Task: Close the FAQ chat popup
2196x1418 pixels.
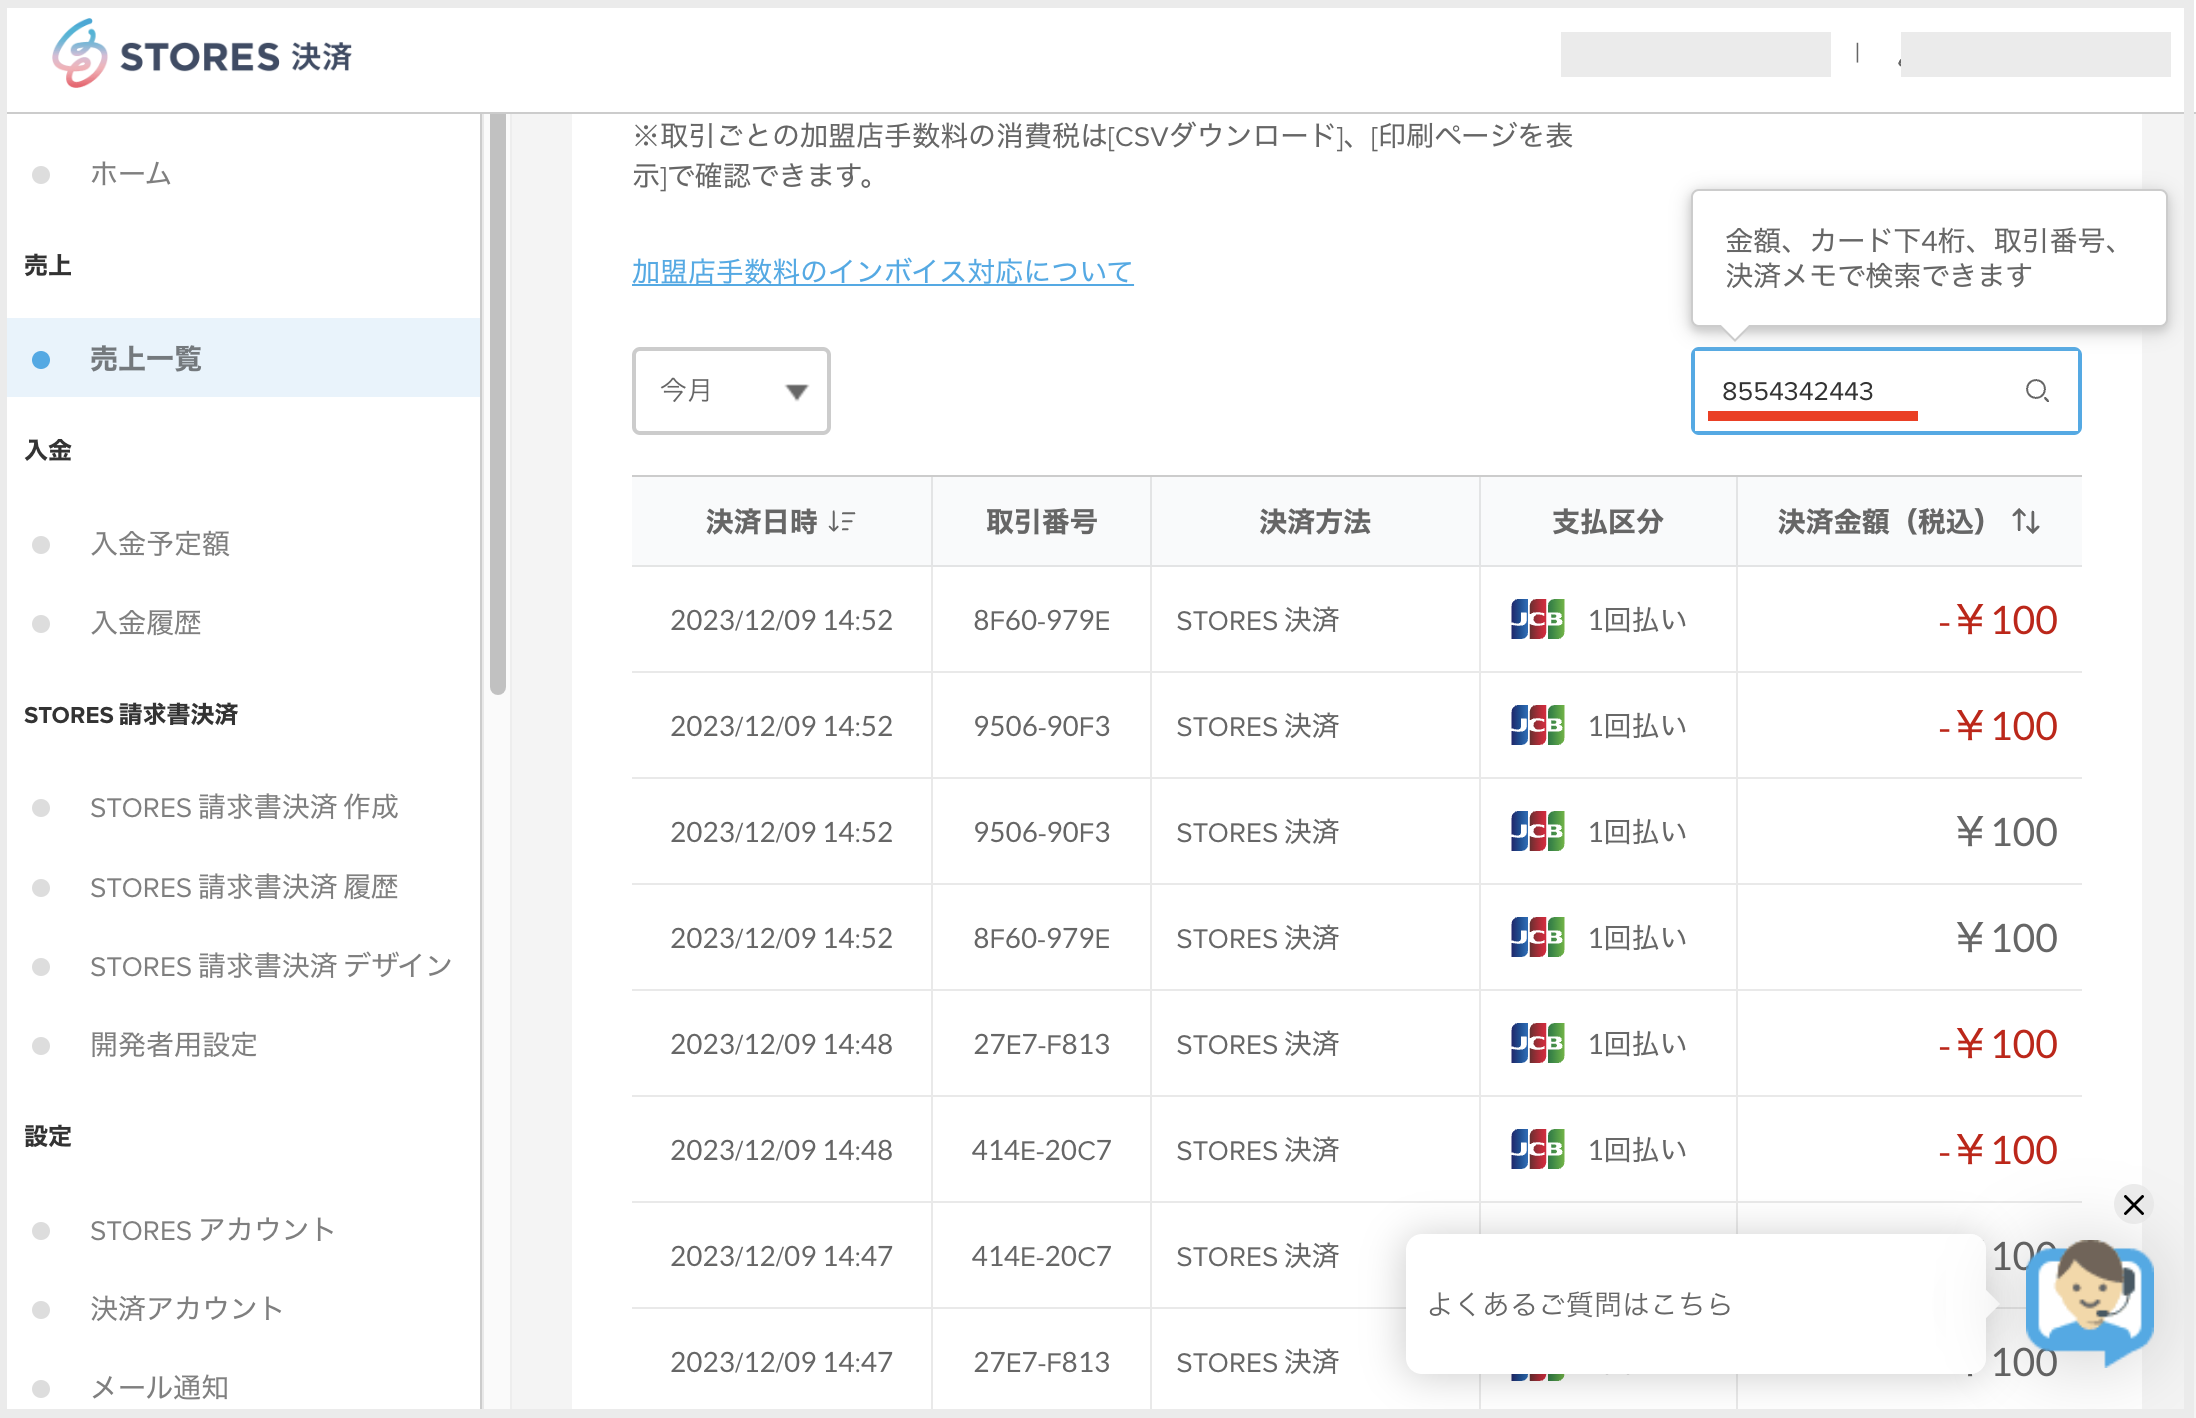Action: click(2133, 1204)
